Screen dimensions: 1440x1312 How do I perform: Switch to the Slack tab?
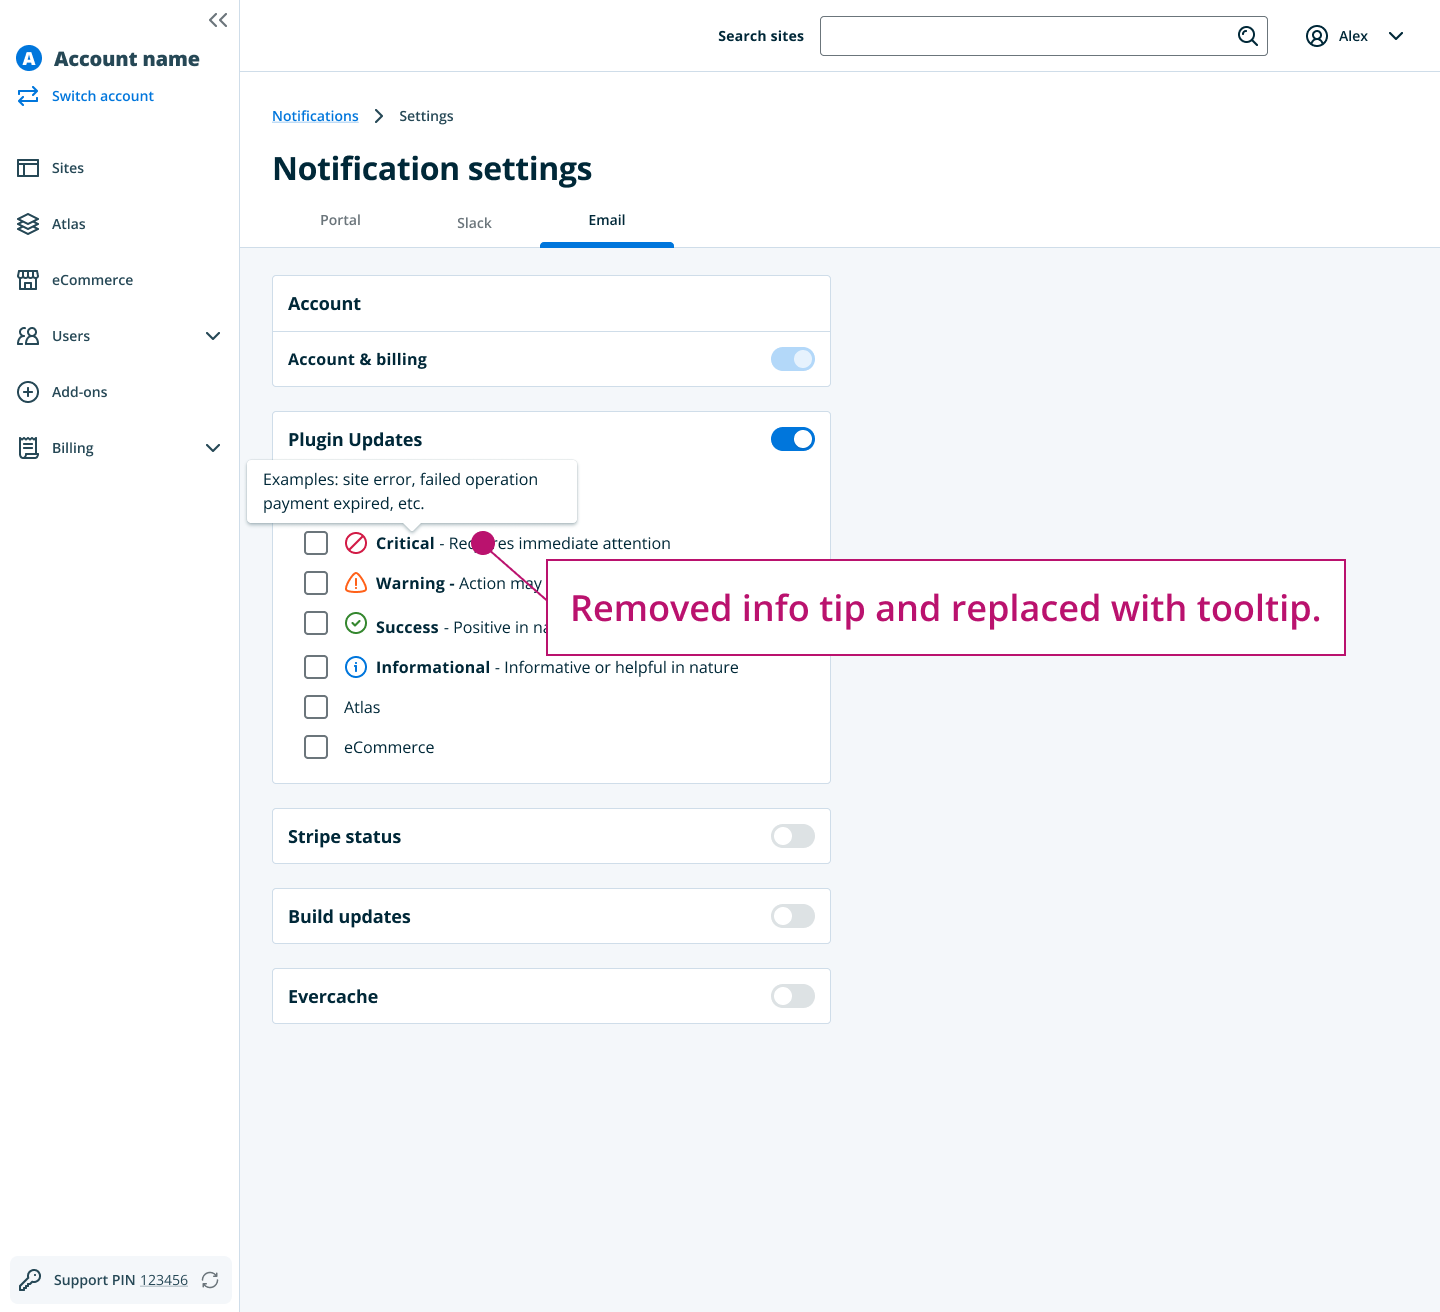tap(474, 222)
